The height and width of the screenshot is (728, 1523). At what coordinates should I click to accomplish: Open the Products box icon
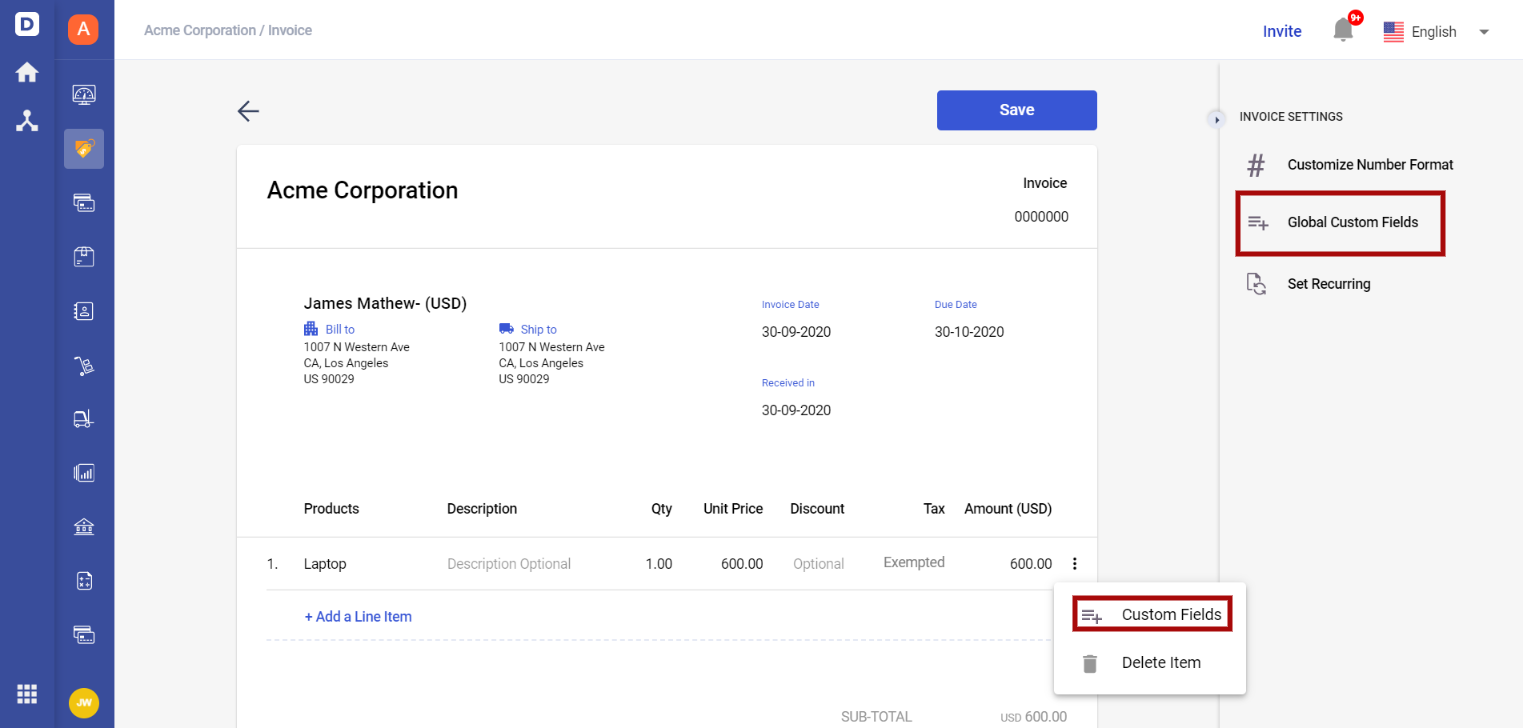pyautogui.click(x=84, y=257)
